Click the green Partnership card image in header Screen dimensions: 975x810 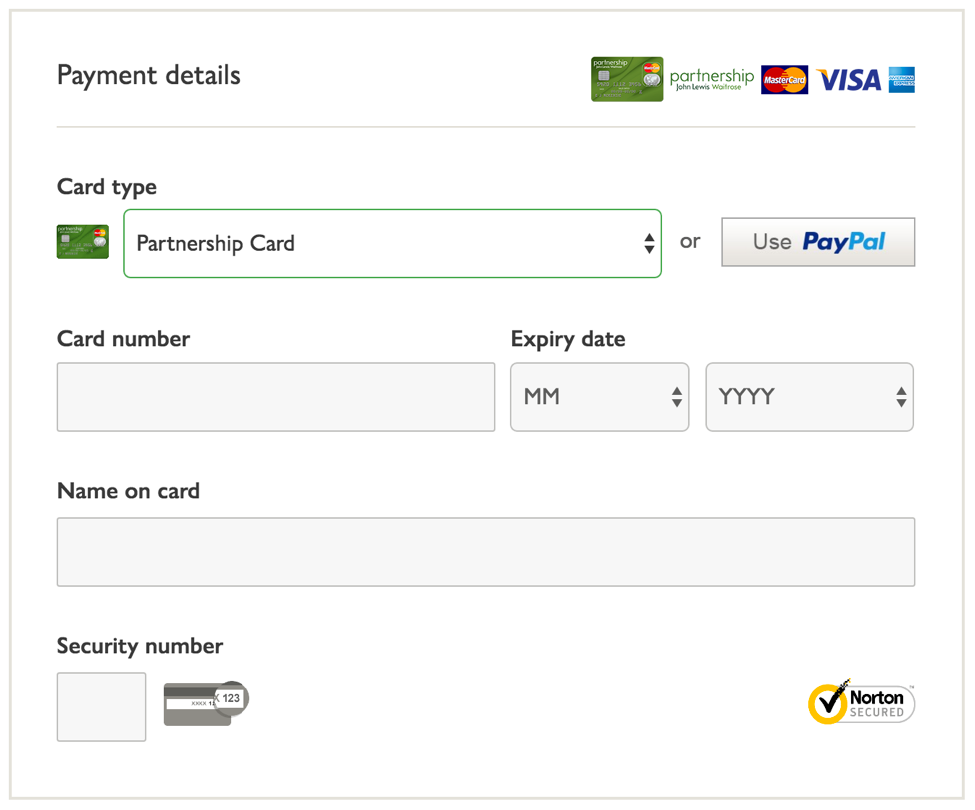coord(627,79)
